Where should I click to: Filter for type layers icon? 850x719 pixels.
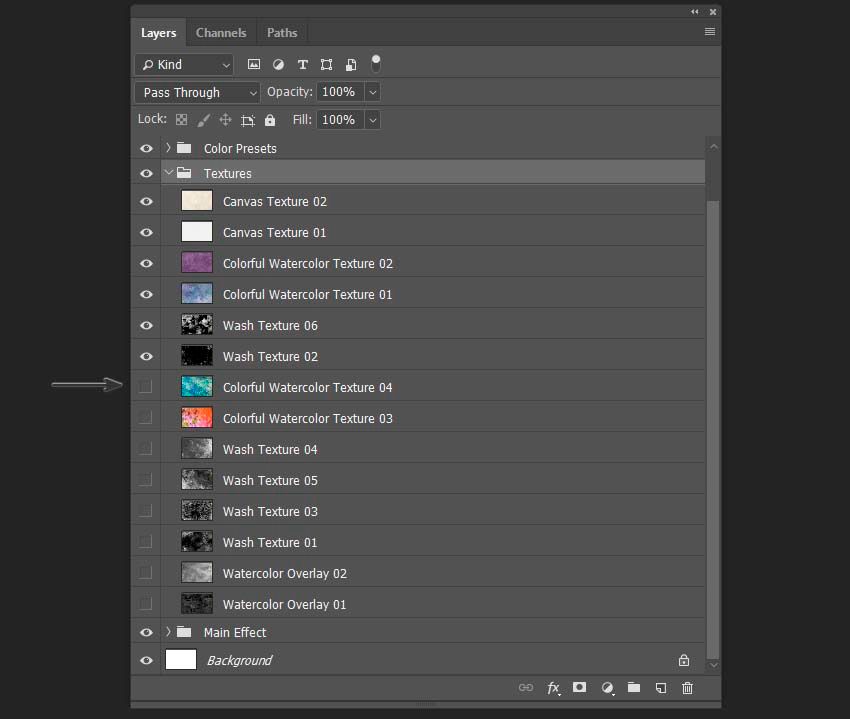click(x=302, y=65)
